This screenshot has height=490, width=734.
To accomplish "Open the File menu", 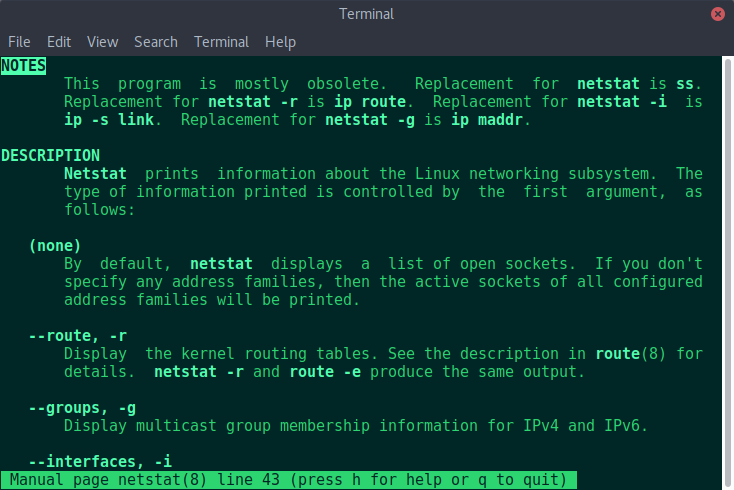I will pos(19,42).
